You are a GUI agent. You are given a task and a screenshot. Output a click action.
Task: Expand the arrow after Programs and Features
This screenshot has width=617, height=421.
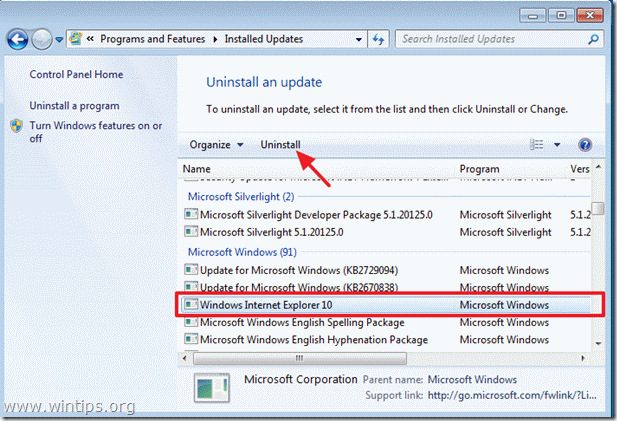point(215,39)
